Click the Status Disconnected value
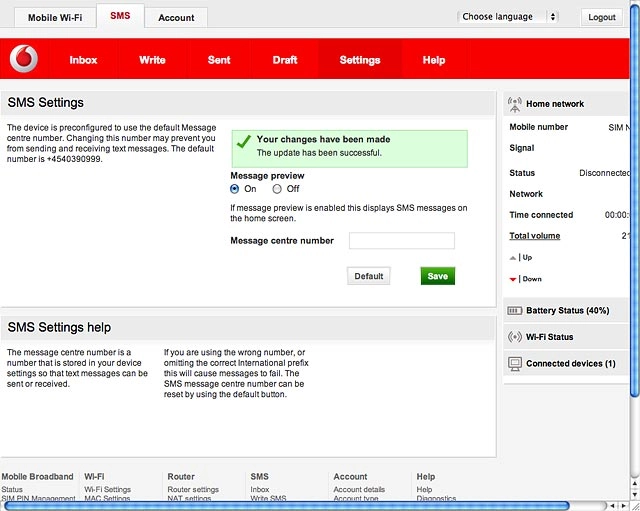Image resolution: width=640 pixels, height=511 pixels. coord(605,173)
